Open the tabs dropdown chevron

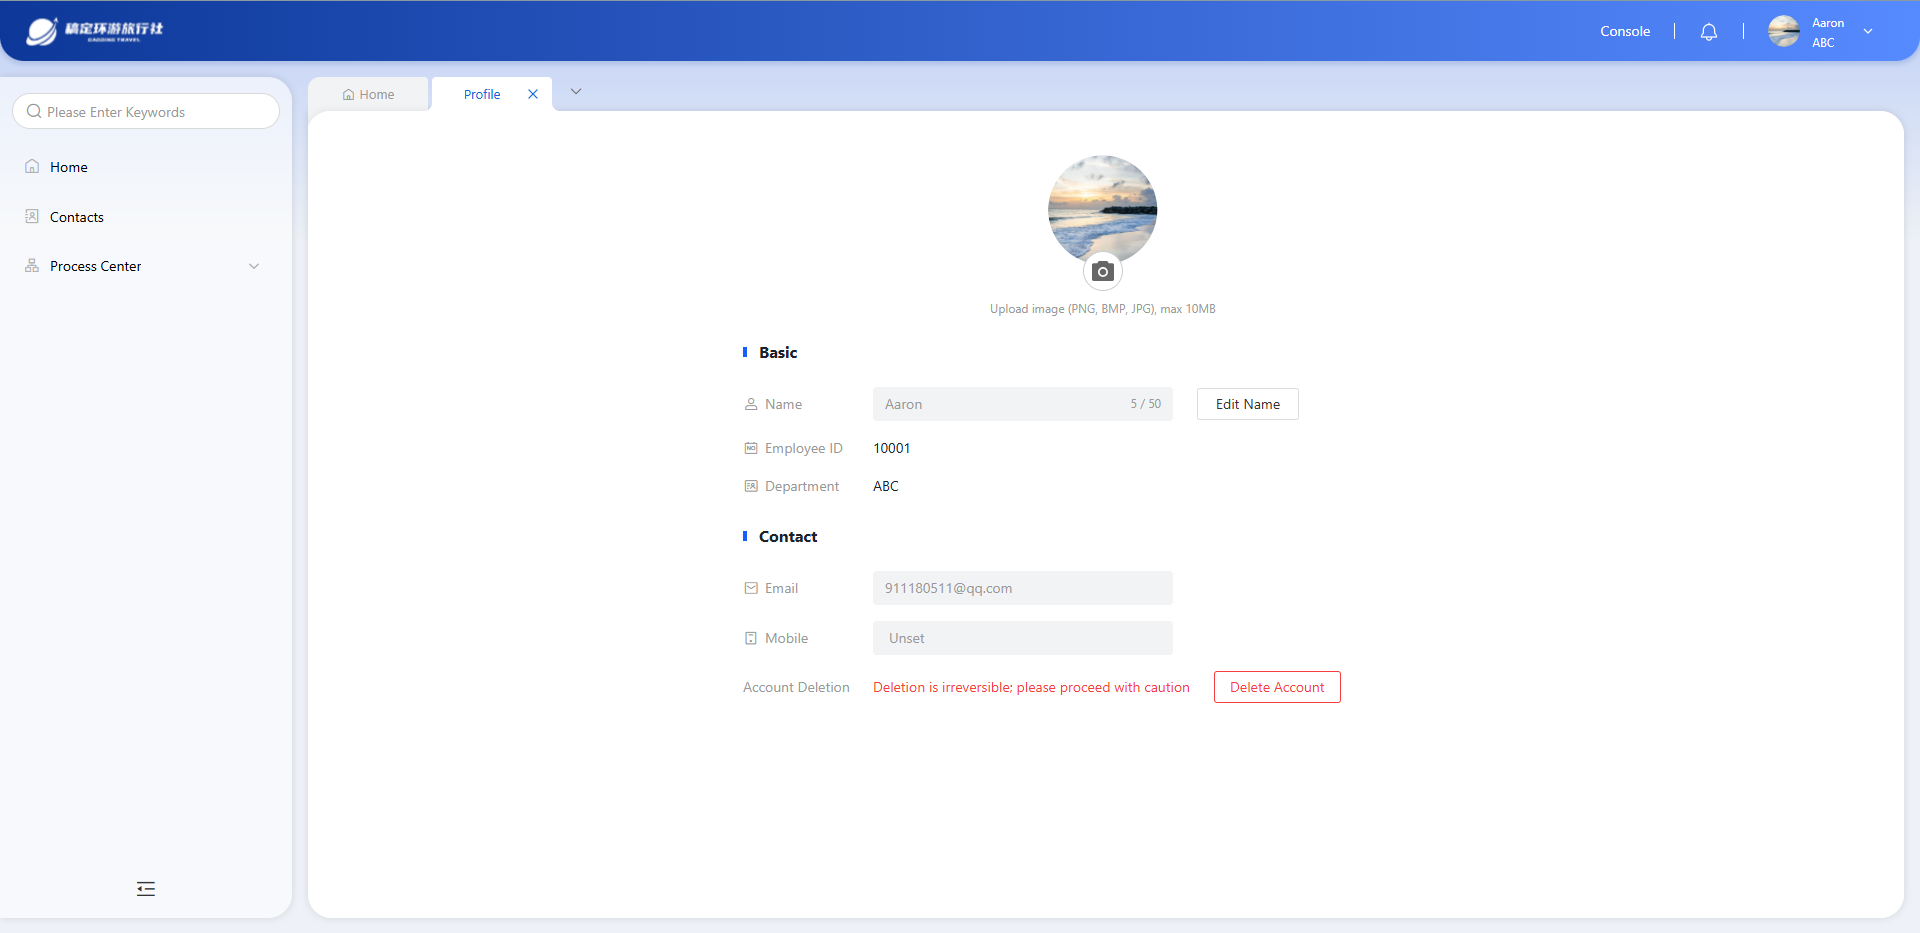tap(576, 92)
